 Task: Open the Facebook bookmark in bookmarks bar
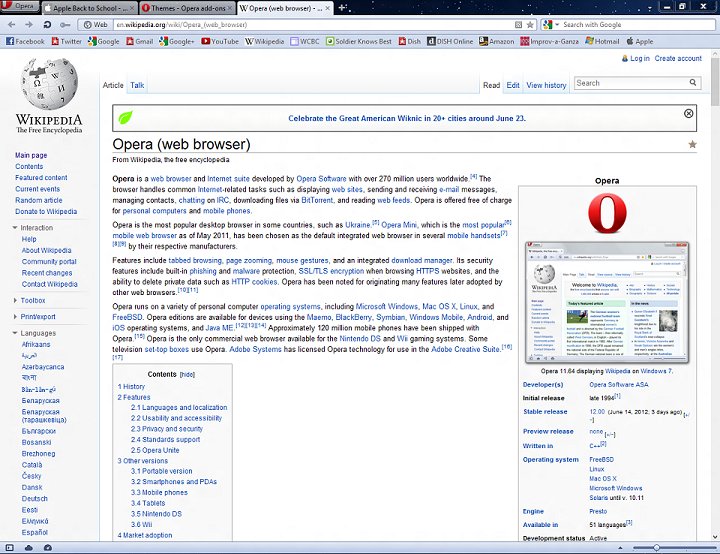click(x=25, y=42)
